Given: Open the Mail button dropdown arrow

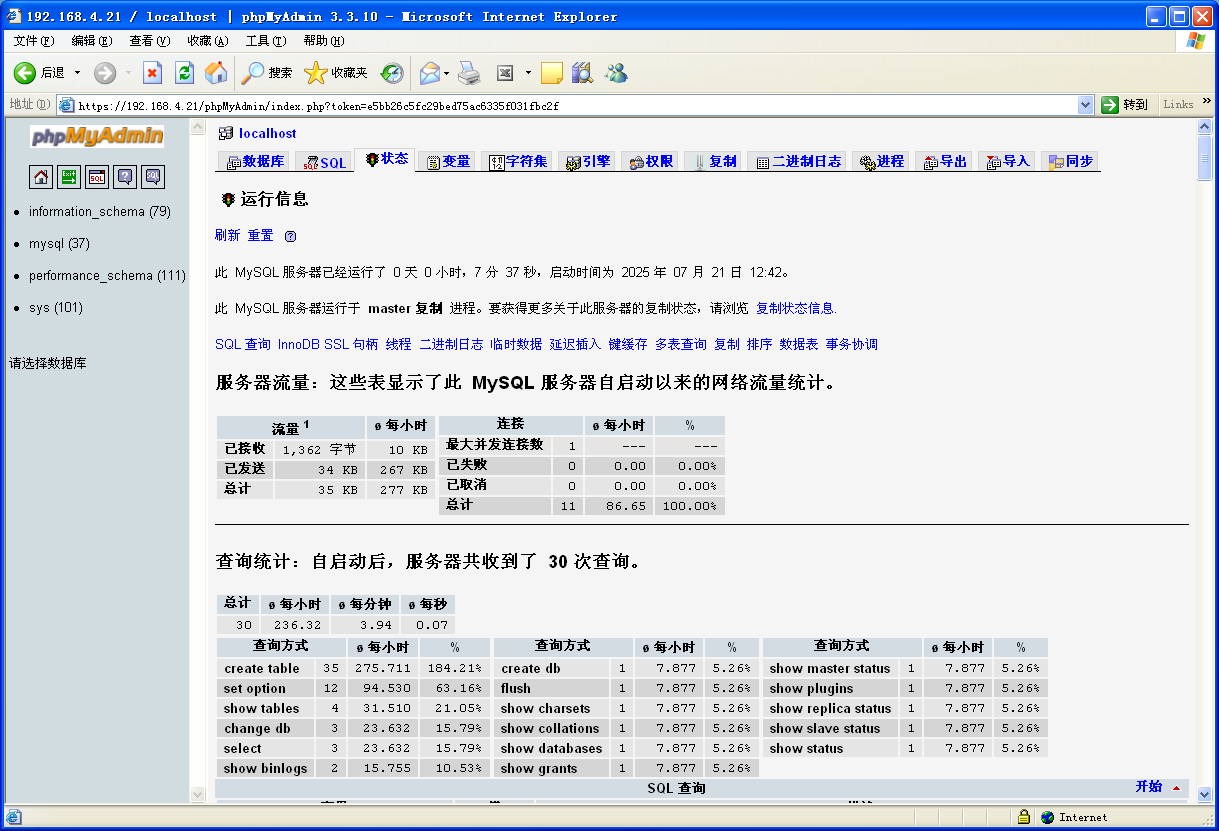Looking at the screenshot, I should click(447, 73).
